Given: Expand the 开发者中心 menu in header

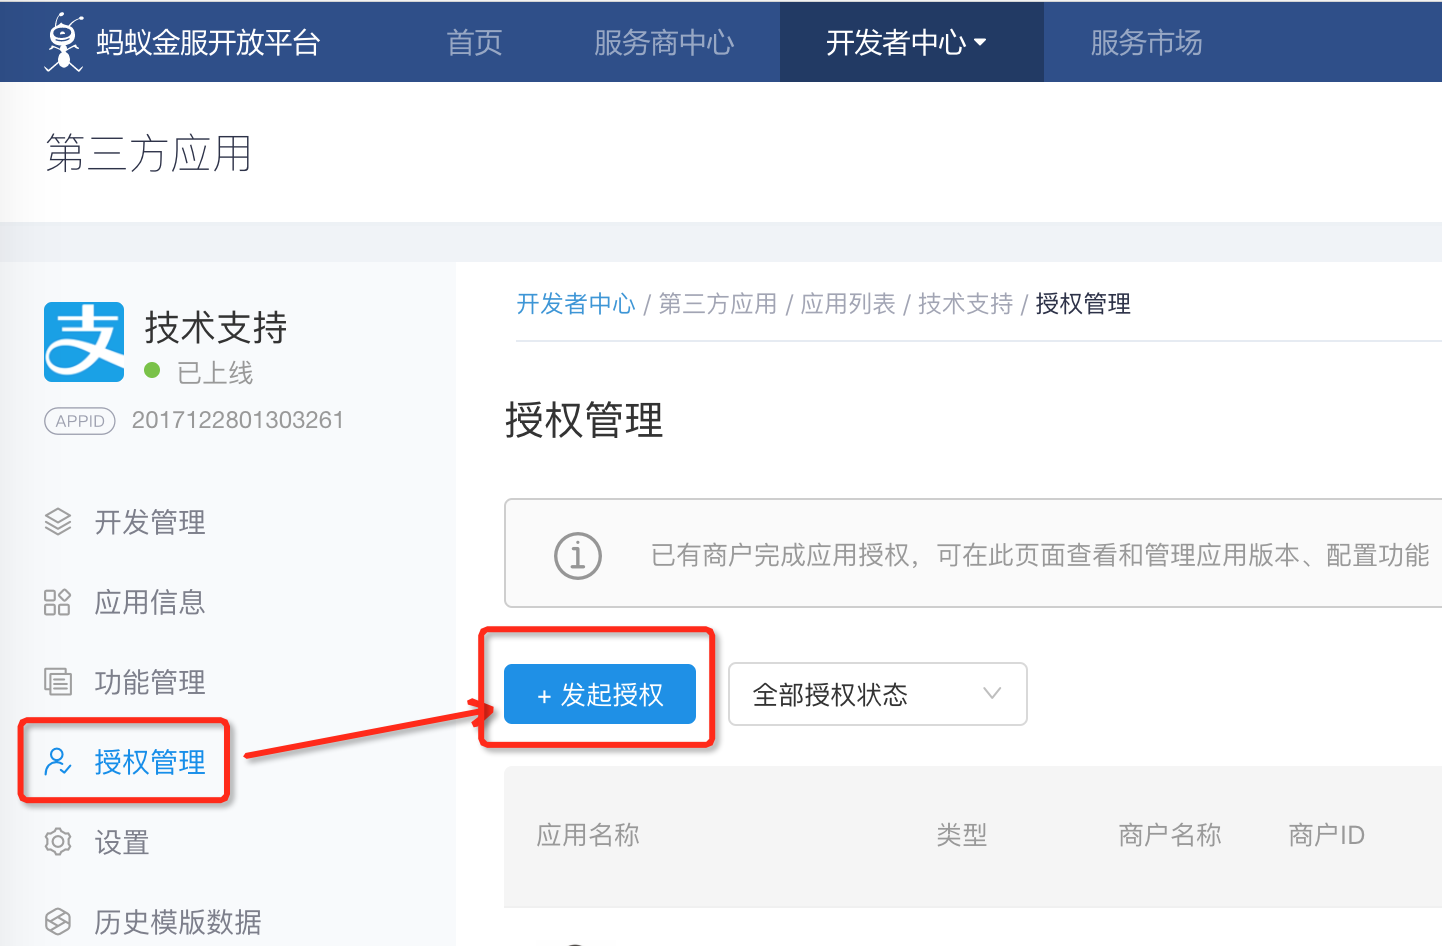Looking at the screenshot, I should 906,42.
